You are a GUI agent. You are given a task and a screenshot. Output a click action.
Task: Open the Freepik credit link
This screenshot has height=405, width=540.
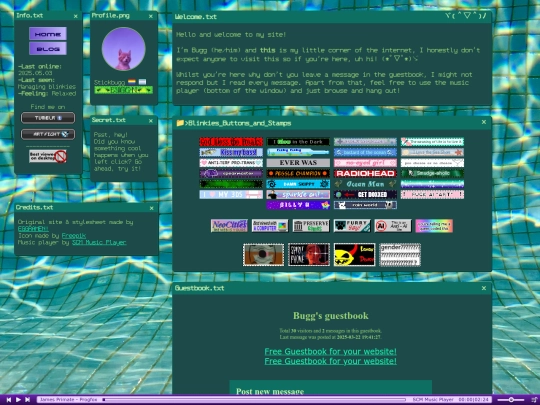point(74,236)
